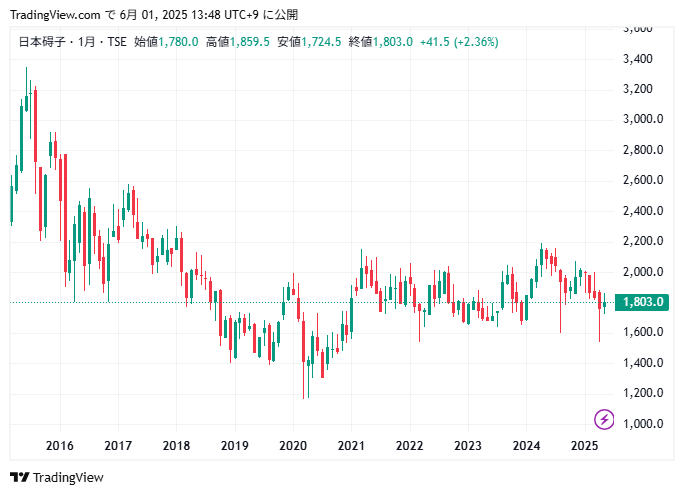684x495 pixels.
Task: Click the 2020 label on the time axis
Action: point(293,446)
